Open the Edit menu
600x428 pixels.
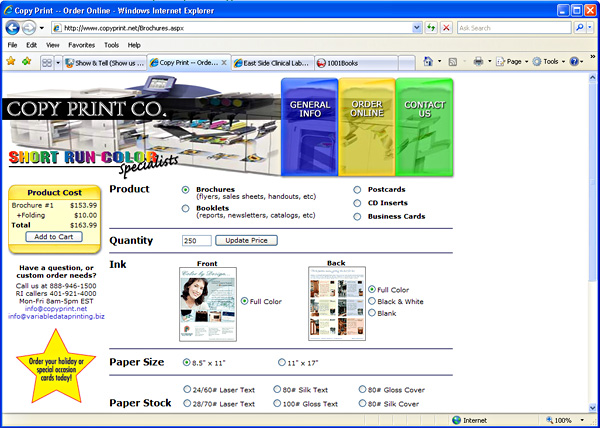tap(31, 45)
